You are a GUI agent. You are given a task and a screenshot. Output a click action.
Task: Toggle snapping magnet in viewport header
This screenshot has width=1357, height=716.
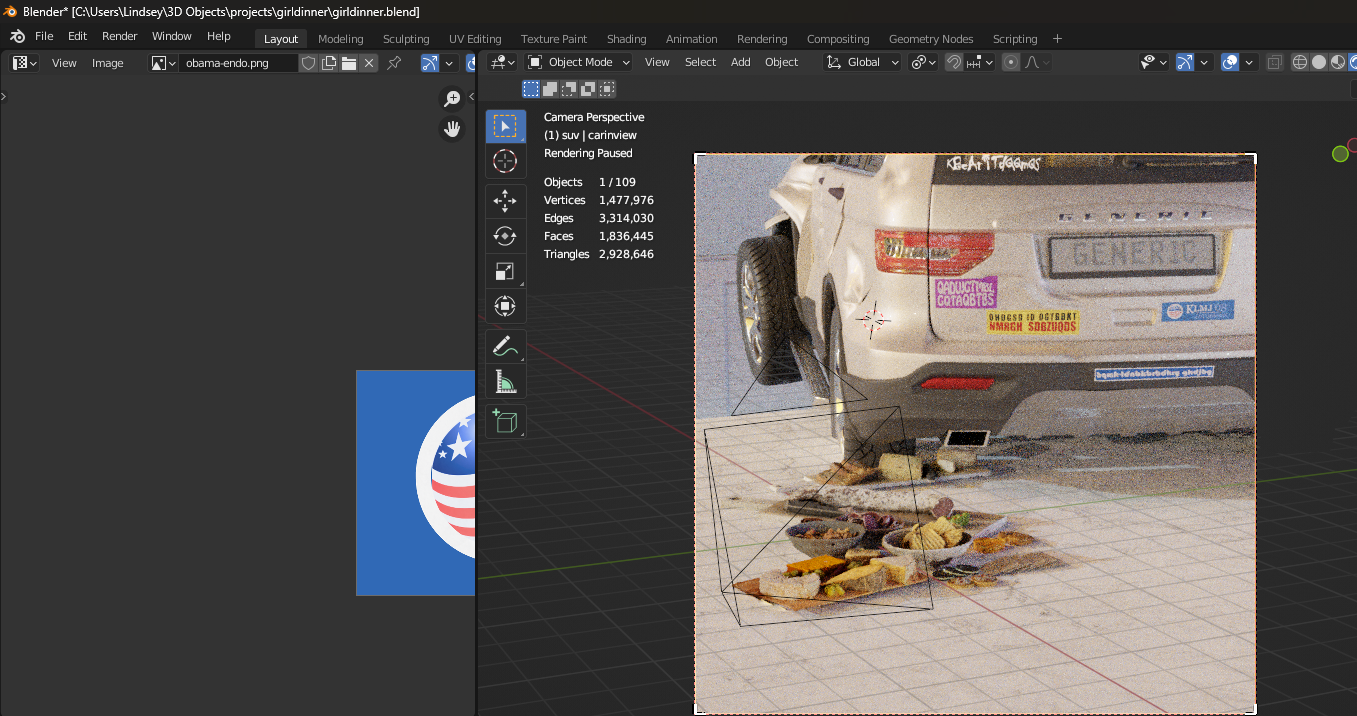point(954,62)
